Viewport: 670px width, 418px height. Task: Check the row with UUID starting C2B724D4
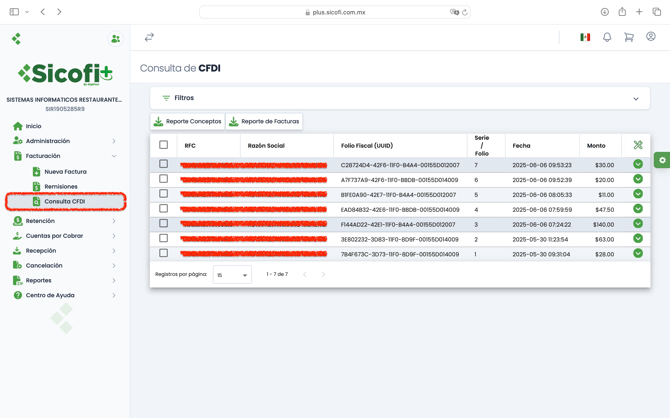[163, 164]
